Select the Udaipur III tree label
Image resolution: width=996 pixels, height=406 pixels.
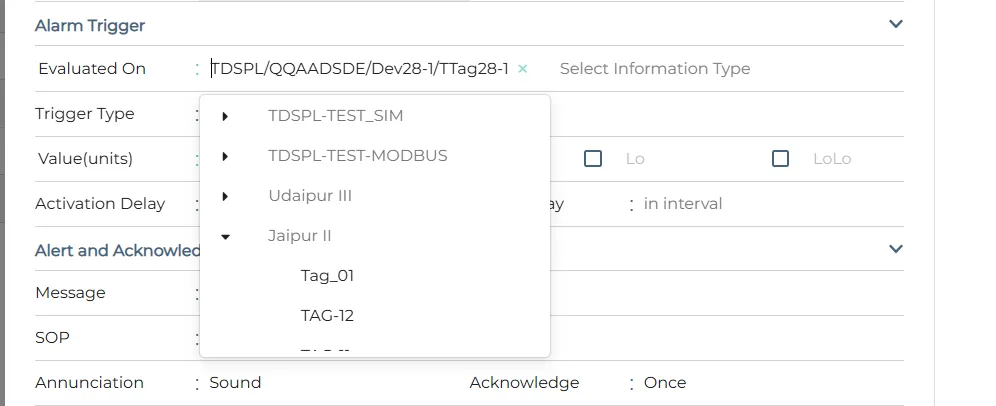click(310, 196)
